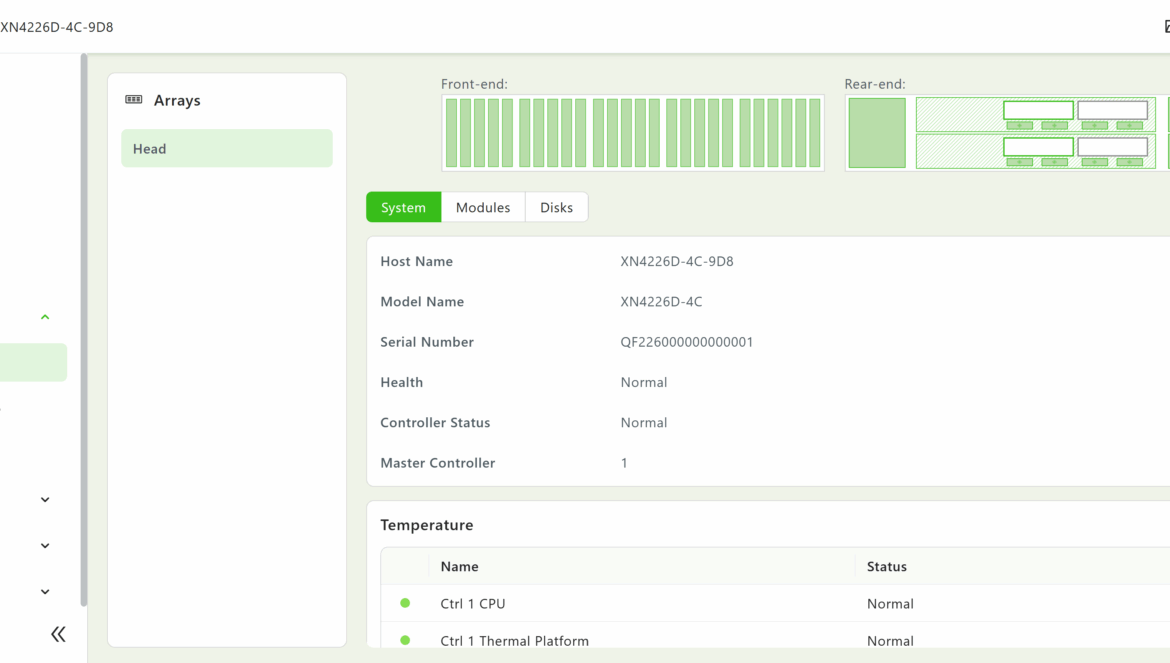Click the solid green Rear-end module block

[877, 133]
